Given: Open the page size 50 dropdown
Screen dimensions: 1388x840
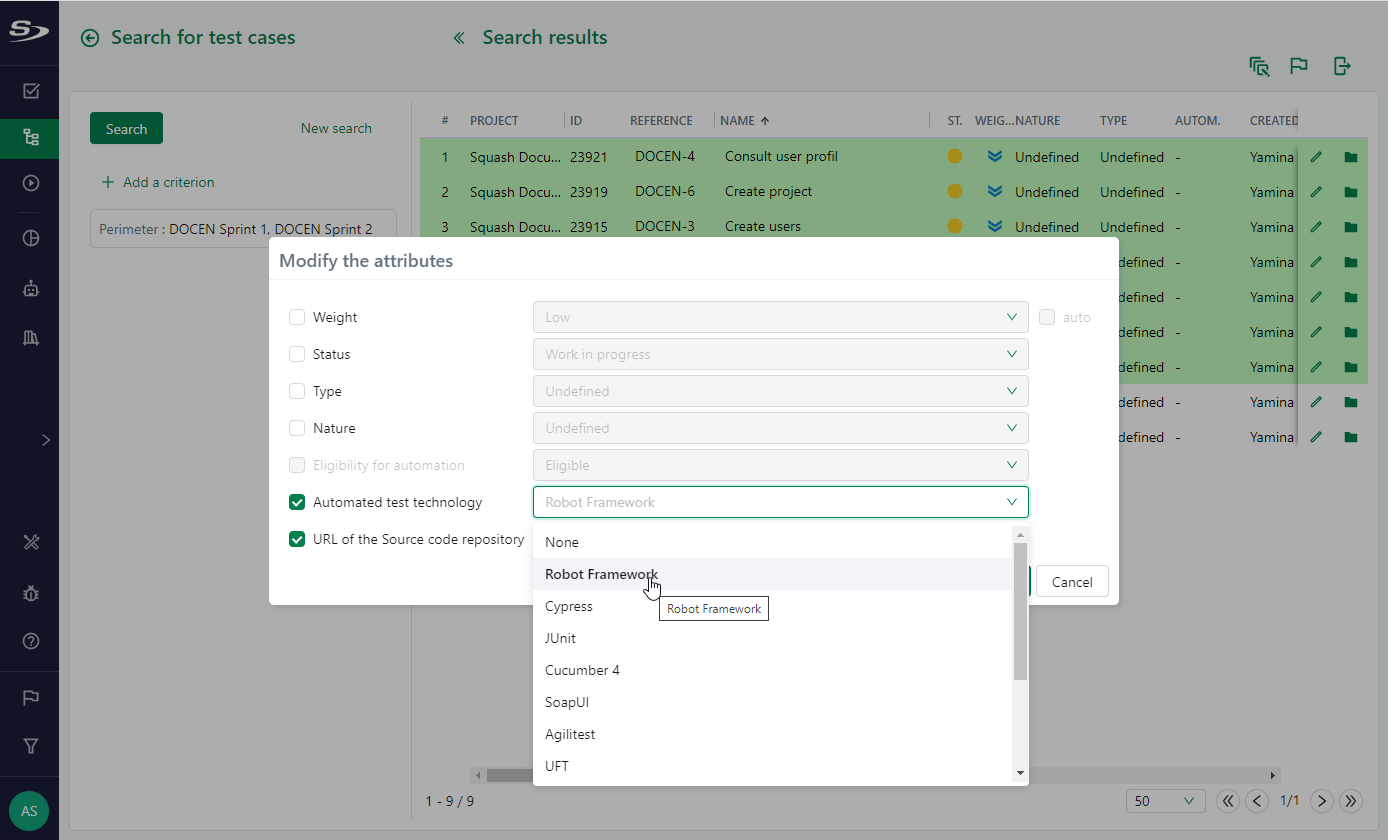Looking at the screenshot, I should [1165, 801].
